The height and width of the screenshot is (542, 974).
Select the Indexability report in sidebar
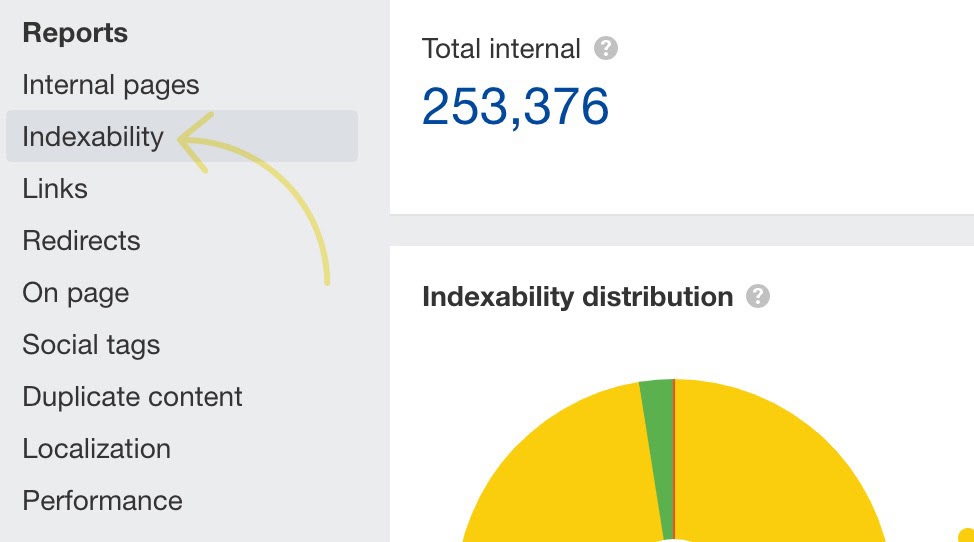[93, 137]
